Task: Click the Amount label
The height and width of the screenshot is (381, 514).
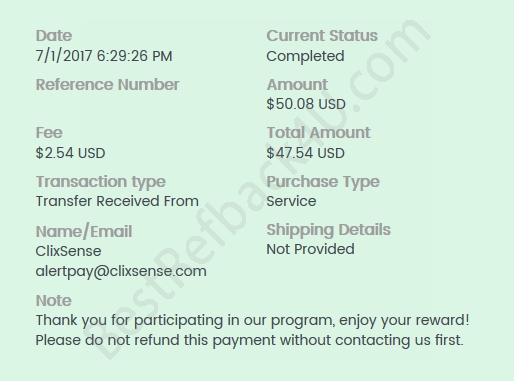Action: [x=297, y=85]
